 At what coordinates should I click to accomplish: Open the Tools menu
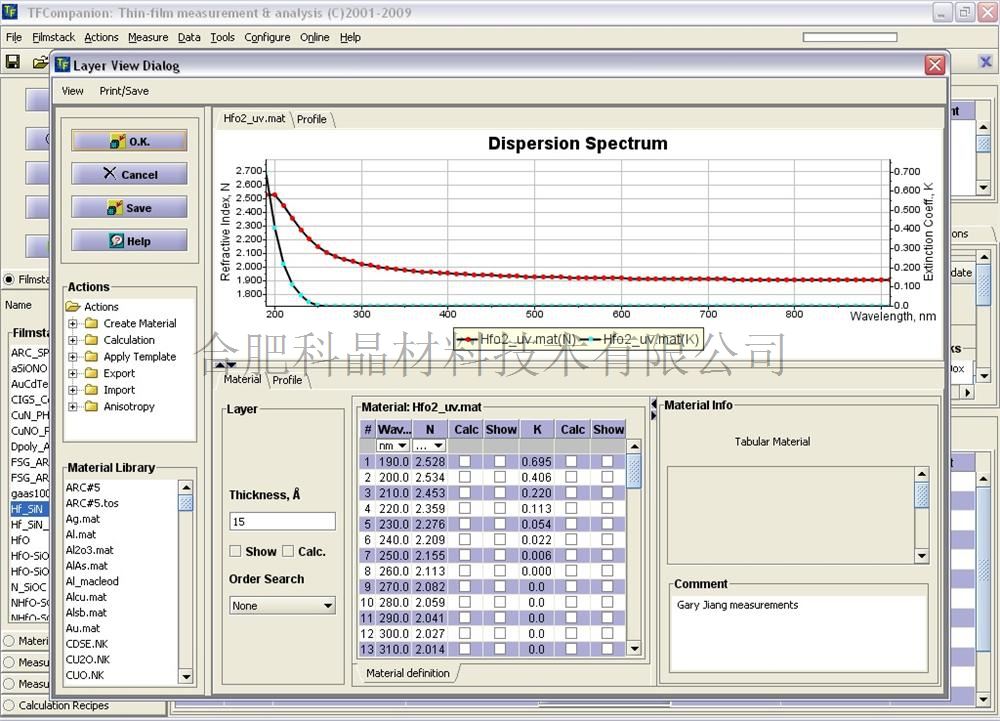223,37
